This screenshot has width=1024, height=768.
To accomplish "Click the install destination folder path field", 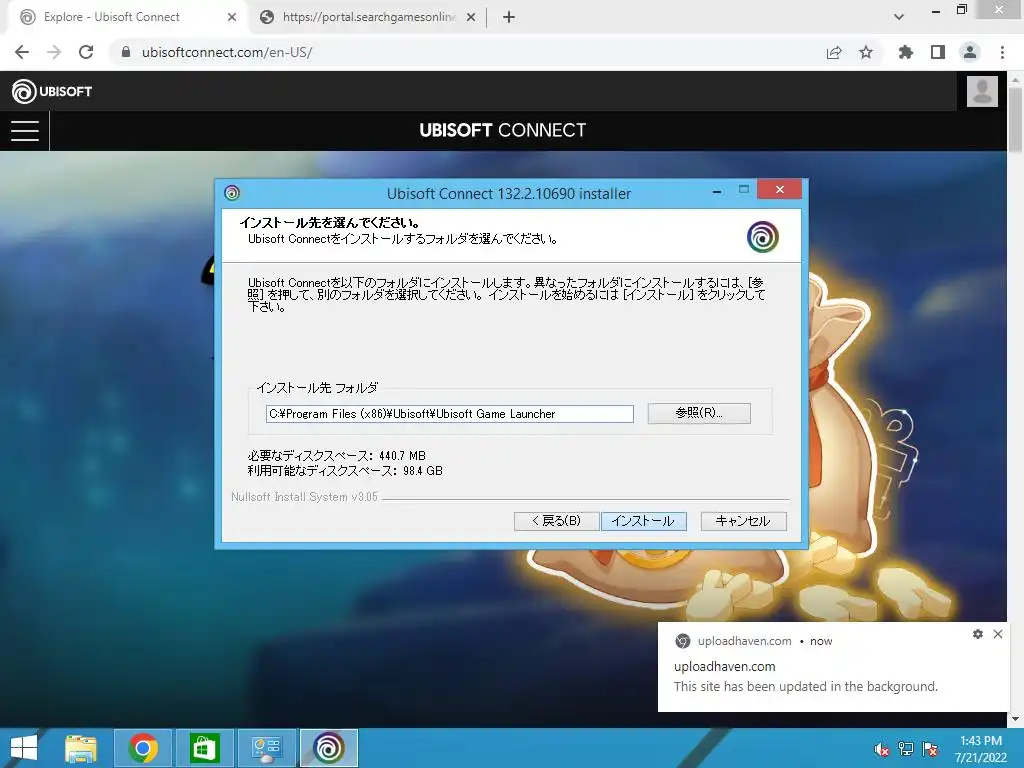I will 449,413.
